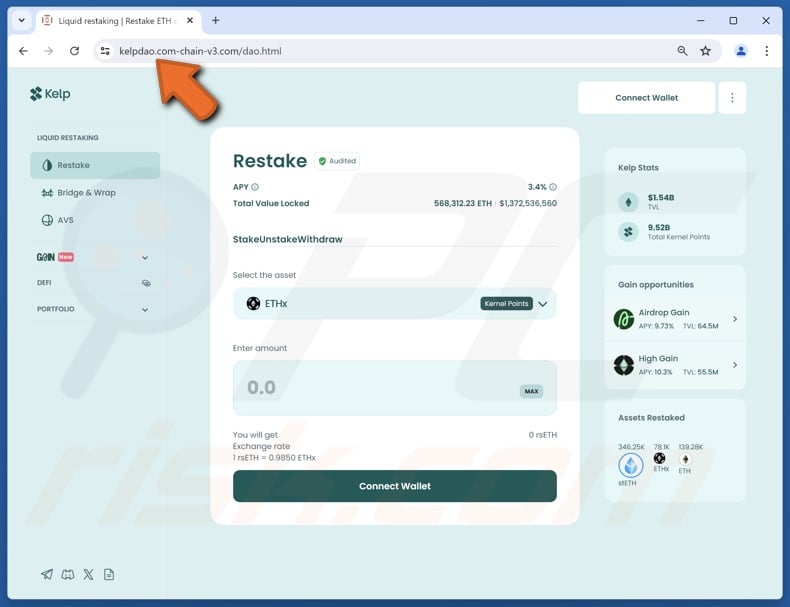Open the Telegram link icon
Screen dimensions: 790x607
47,574
